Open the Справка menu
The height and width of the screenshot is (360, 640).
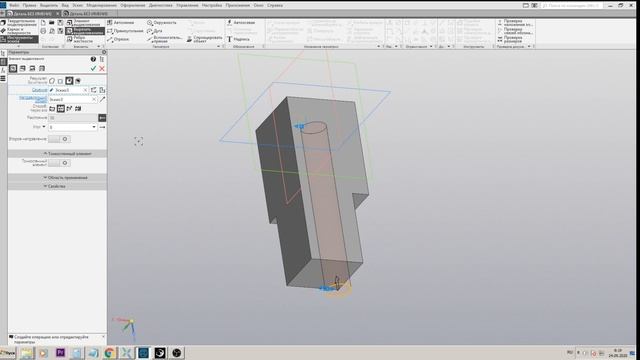point(275,5)
